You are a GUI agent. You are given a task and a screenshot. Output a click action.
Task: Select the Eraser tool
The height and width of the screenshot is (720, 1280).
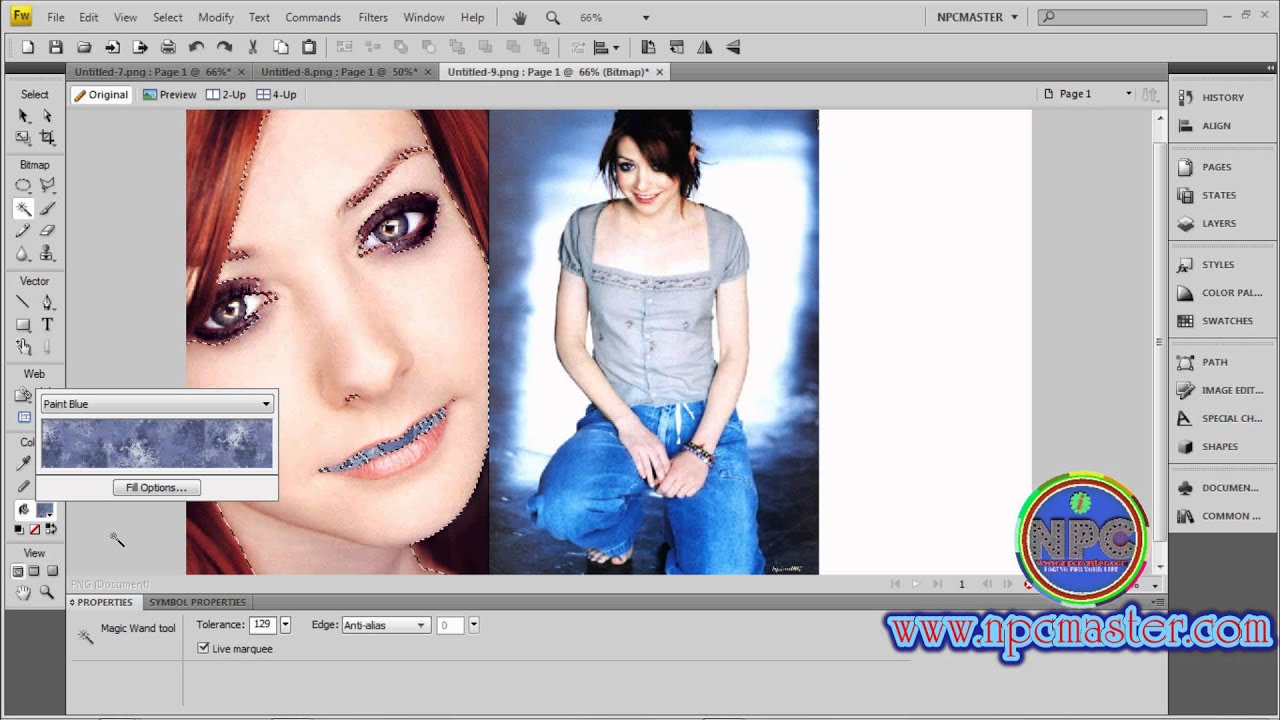(x=47, y=231)
